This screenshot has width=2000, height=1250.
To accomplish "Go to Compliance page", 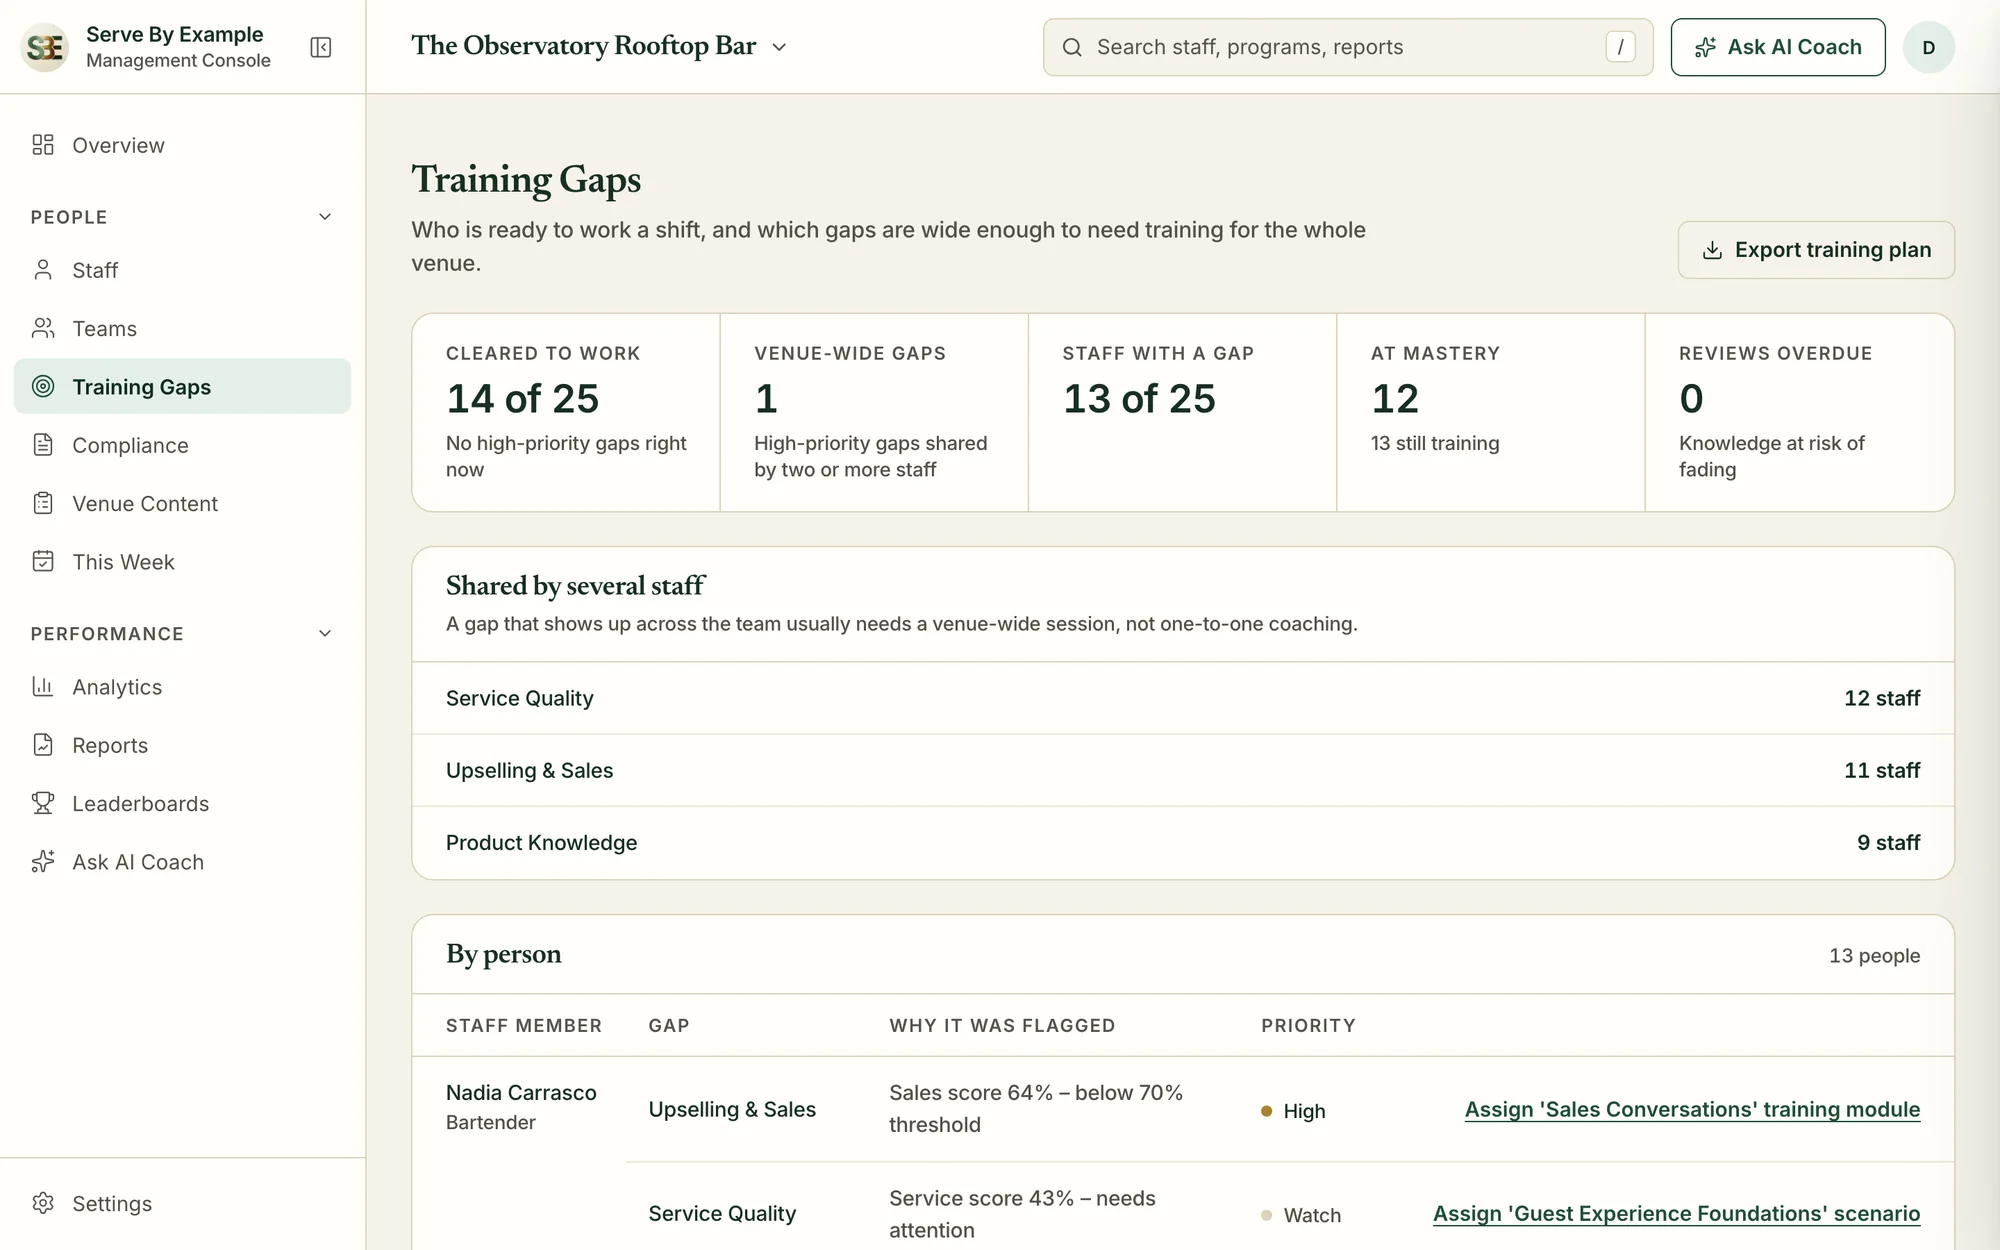I will click(183, 445).
